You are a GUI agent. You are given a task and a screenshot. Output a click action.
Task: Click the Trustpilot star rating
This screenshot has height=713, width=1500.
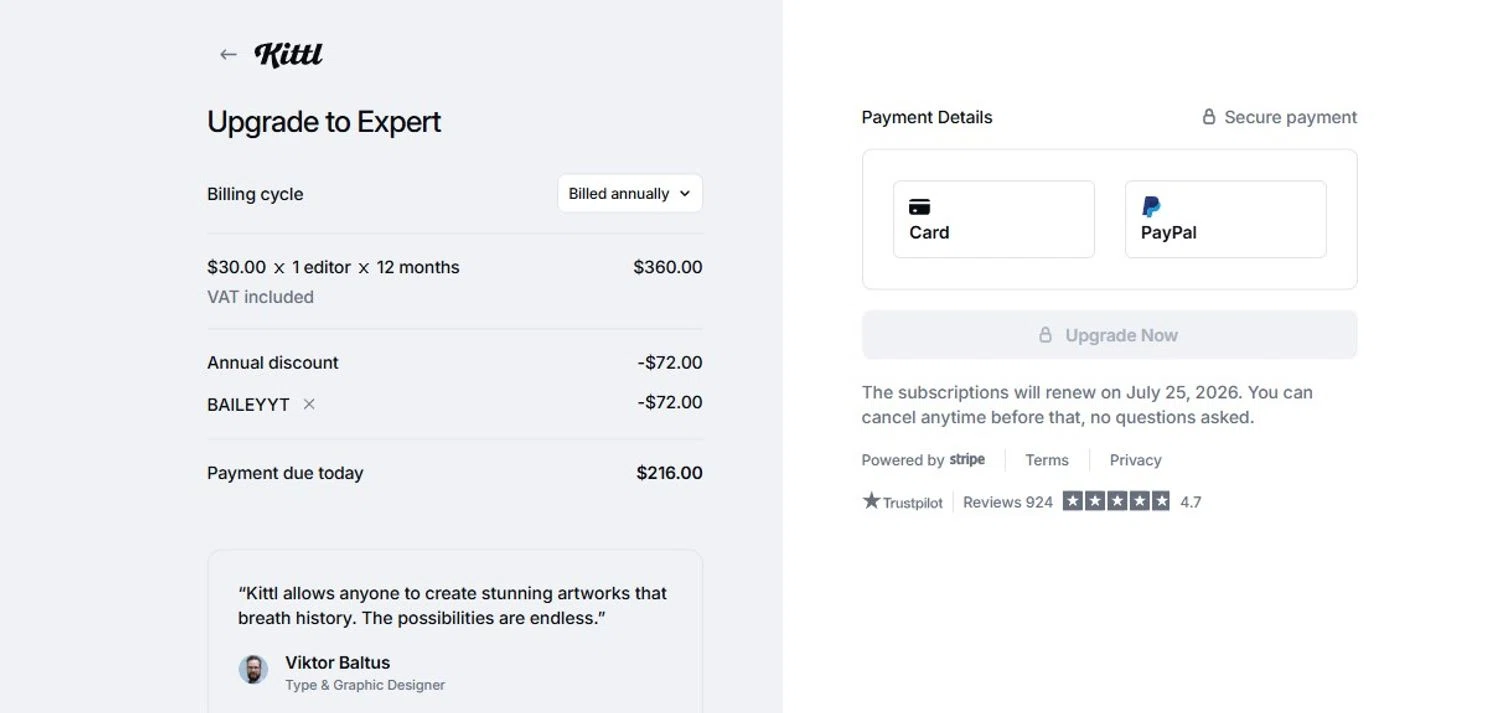point(1116,501)
